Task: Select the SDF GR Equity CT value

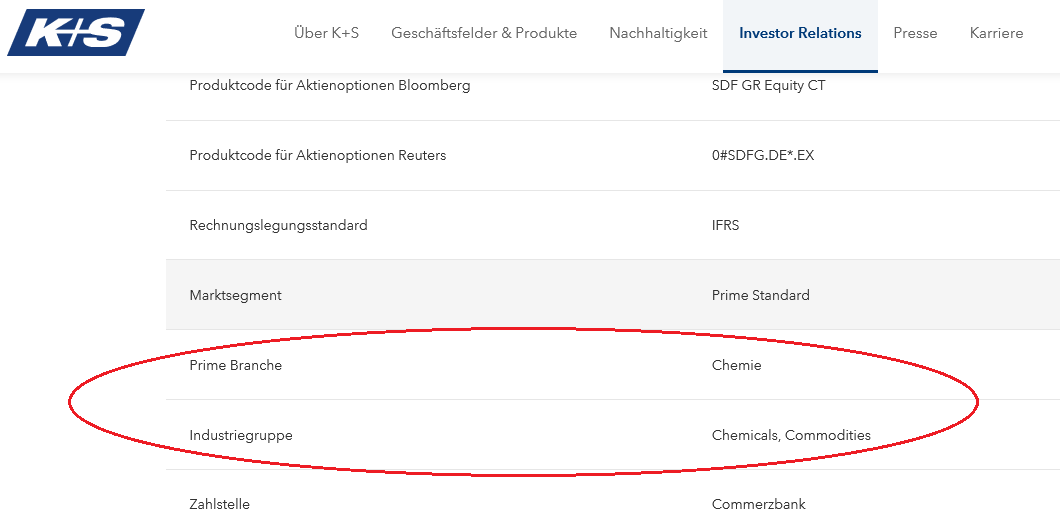Action: pyautogui.click(x=768, y=85)
